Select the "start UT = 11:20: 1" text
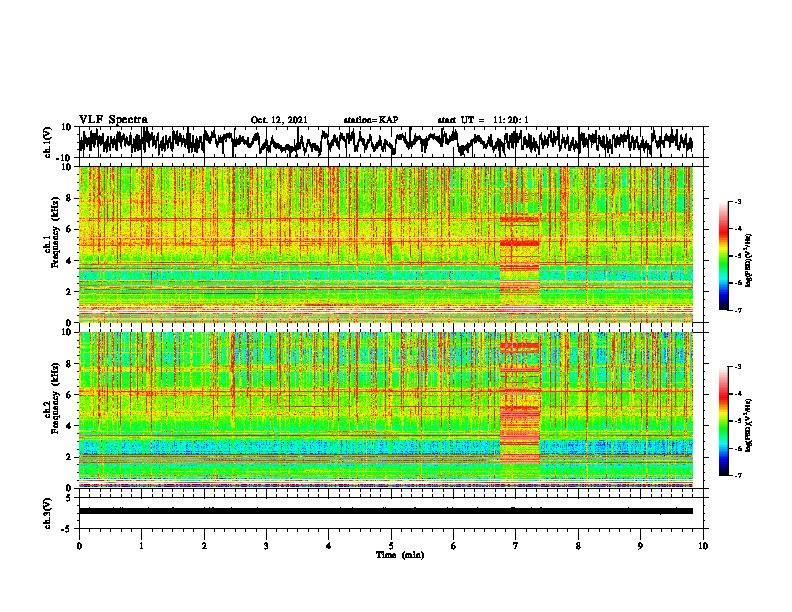 click(x=483, y=120)
